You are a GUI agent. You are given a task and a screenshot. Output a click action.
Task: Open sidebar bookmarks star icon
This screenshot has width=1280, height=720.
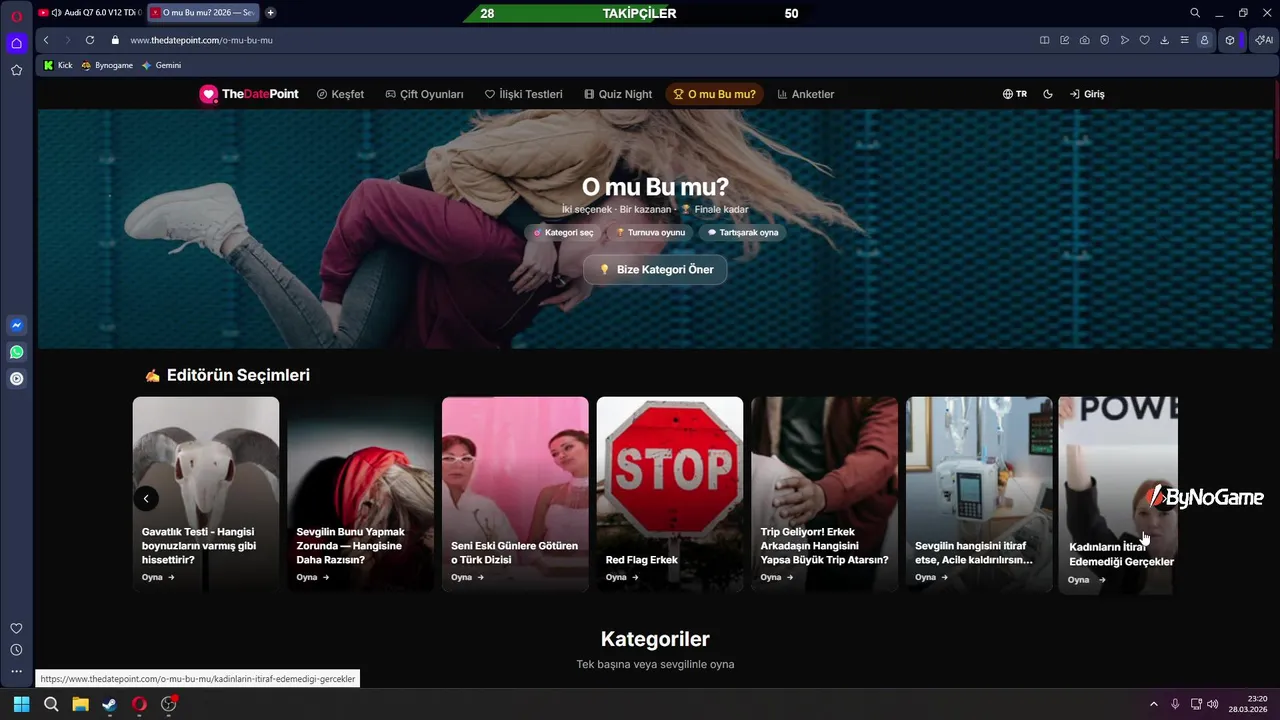16,70
